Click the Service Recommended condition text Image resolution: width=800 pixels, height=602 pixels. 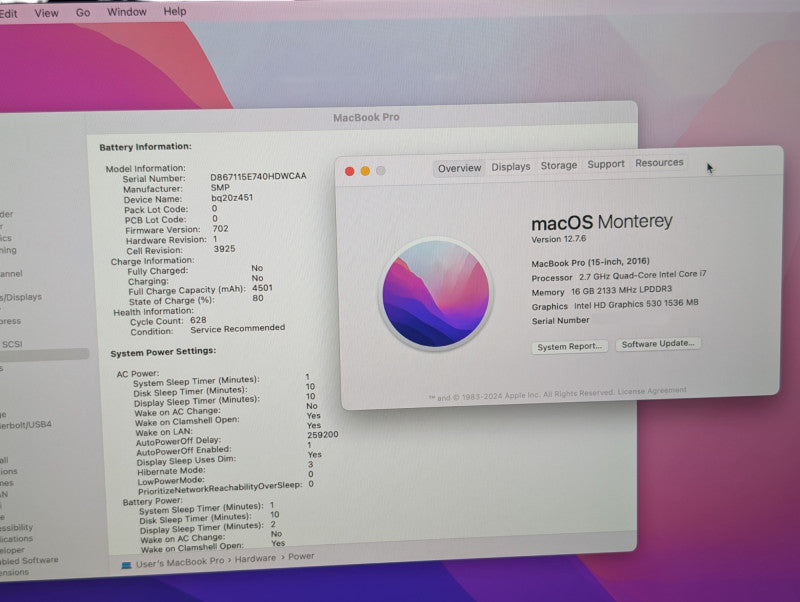(x=238, y=329)
